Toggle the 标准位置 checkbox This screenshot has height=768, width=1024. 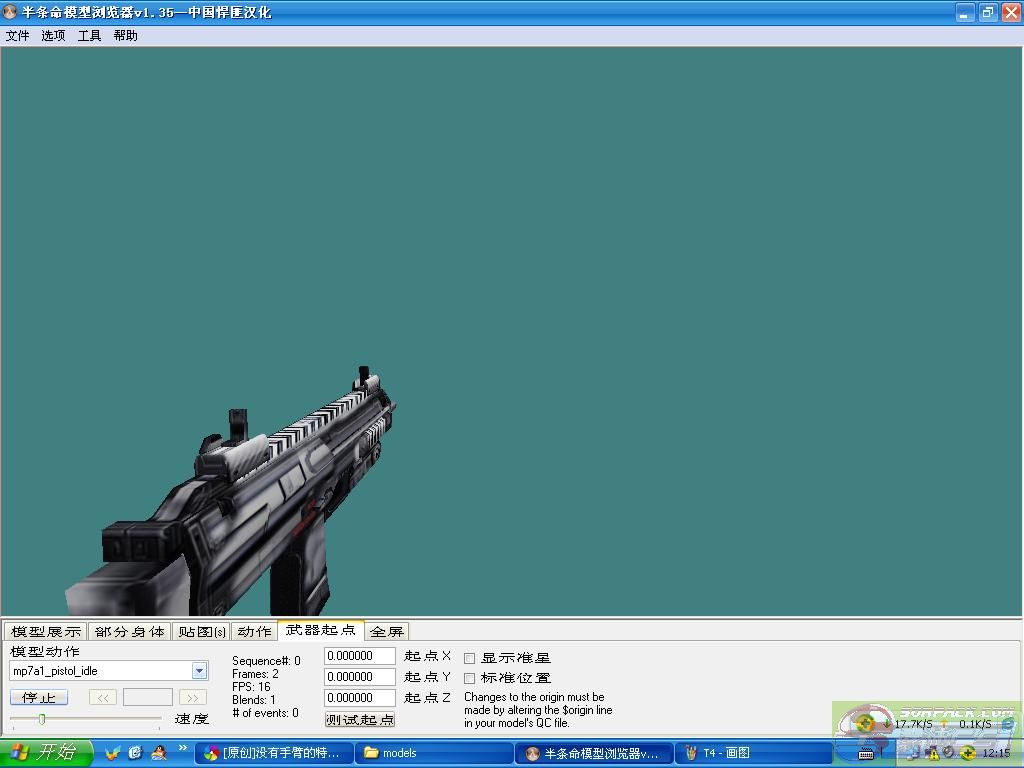[x=469, y=678]
